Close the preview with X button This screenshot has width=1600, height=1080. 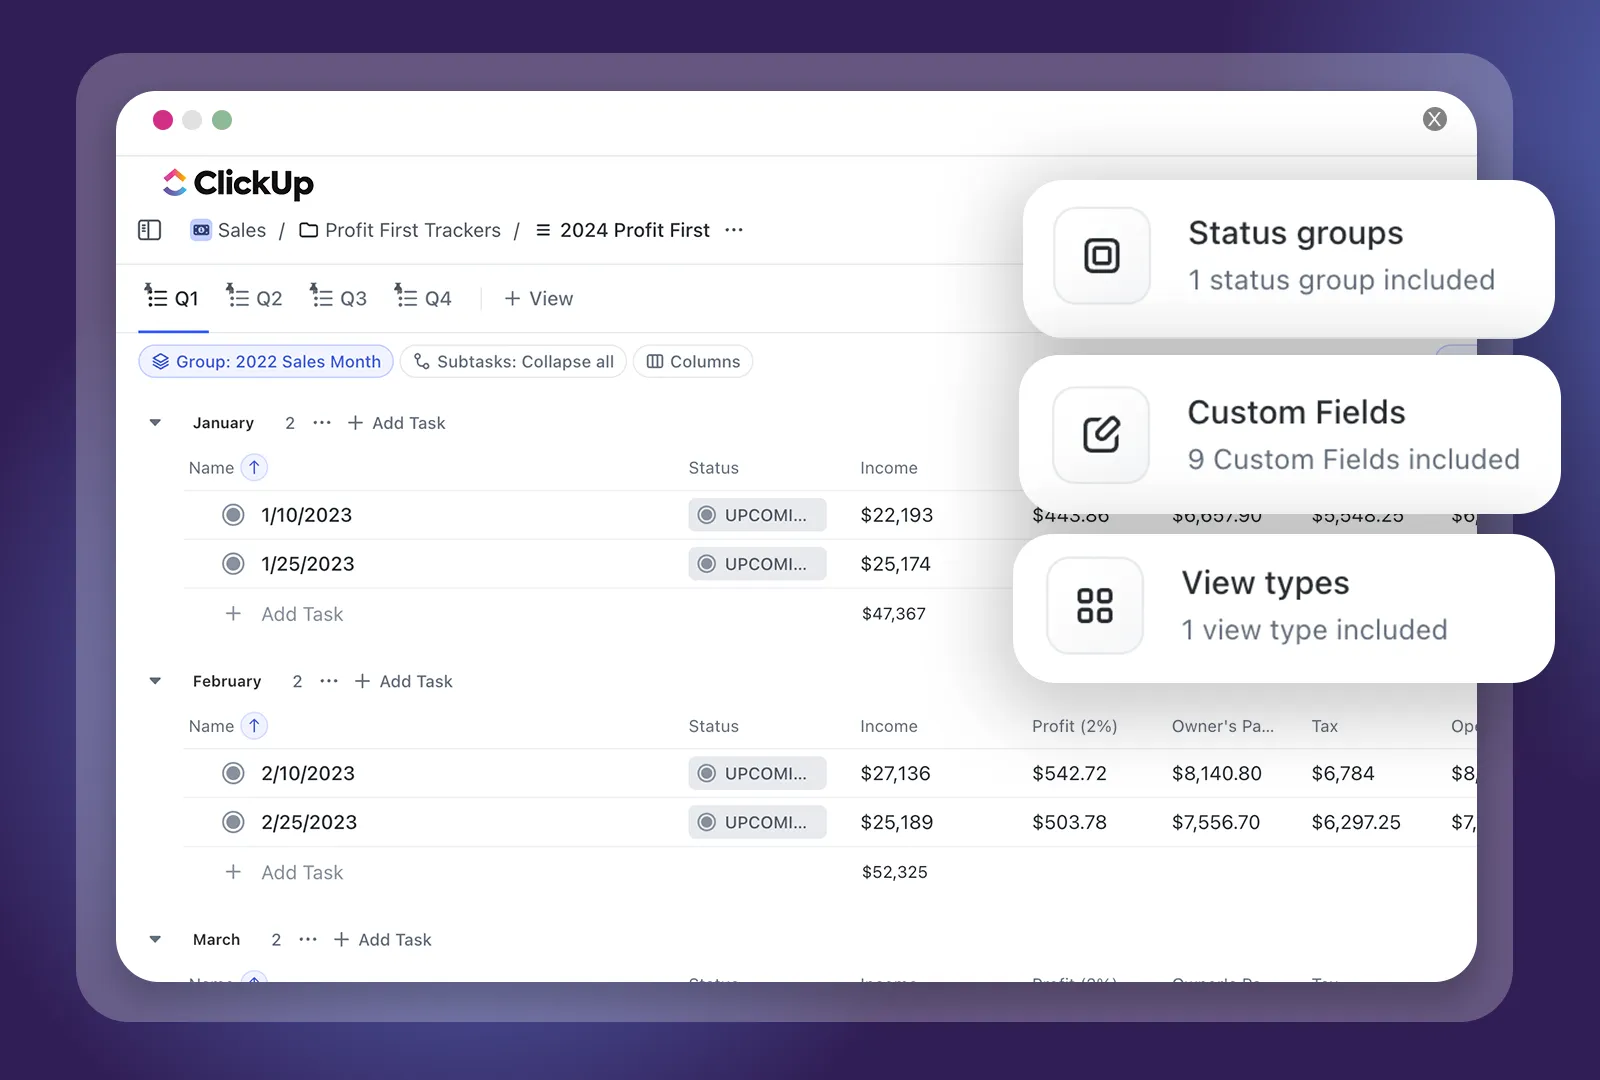(1434, 119)
